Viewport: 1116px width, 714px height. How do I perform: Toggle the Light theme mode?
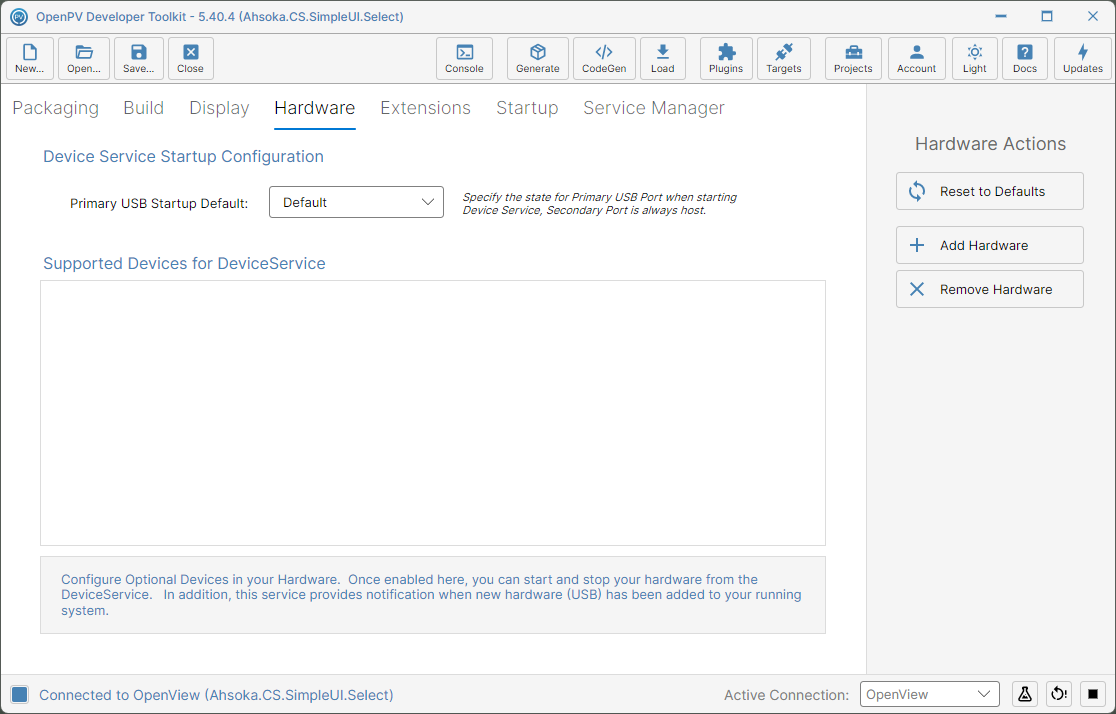point(974,58)
